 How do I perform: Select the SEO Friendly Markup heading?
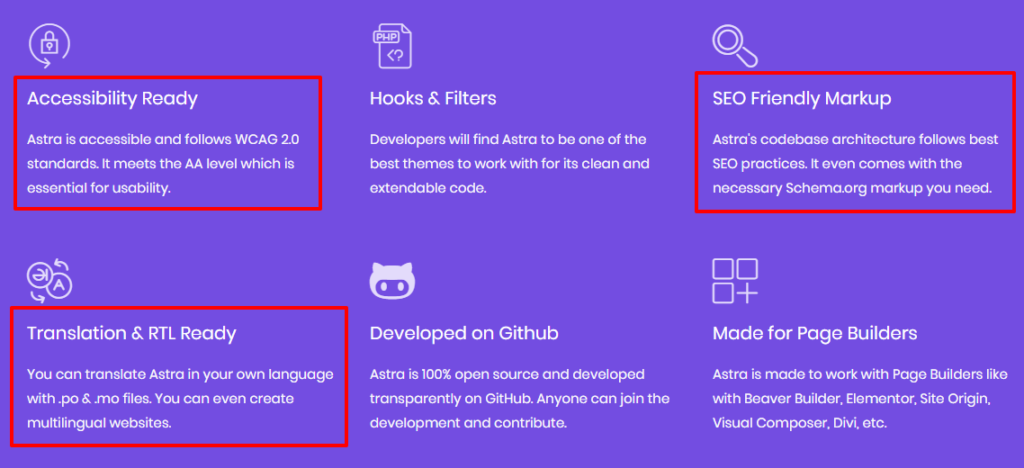pyautogui.click(x=802, y=99)
